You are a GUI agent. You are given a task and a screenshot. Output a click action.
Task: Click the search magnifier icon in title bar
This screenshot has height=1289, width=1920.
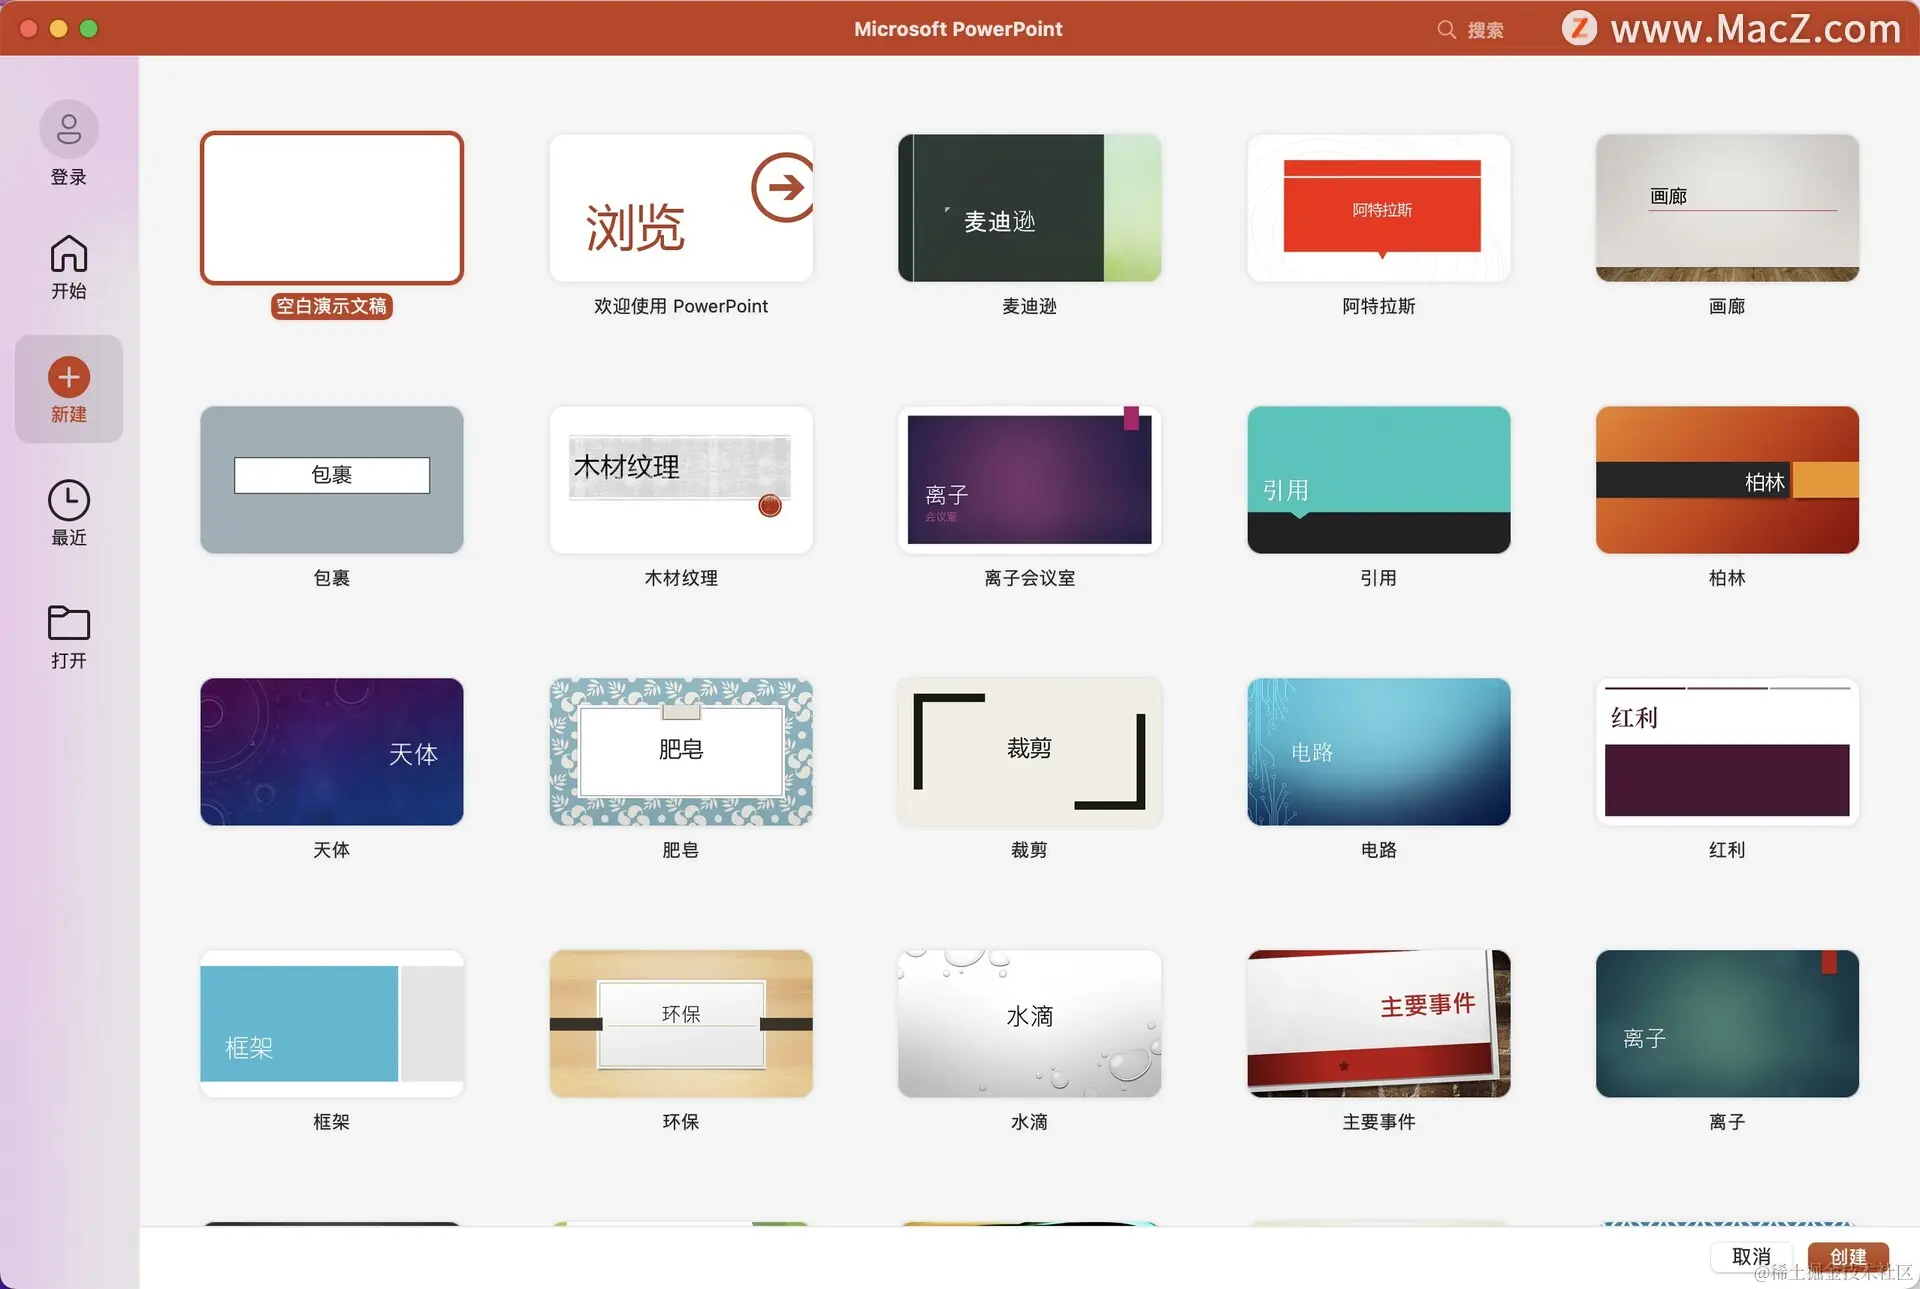point(1446,29)
